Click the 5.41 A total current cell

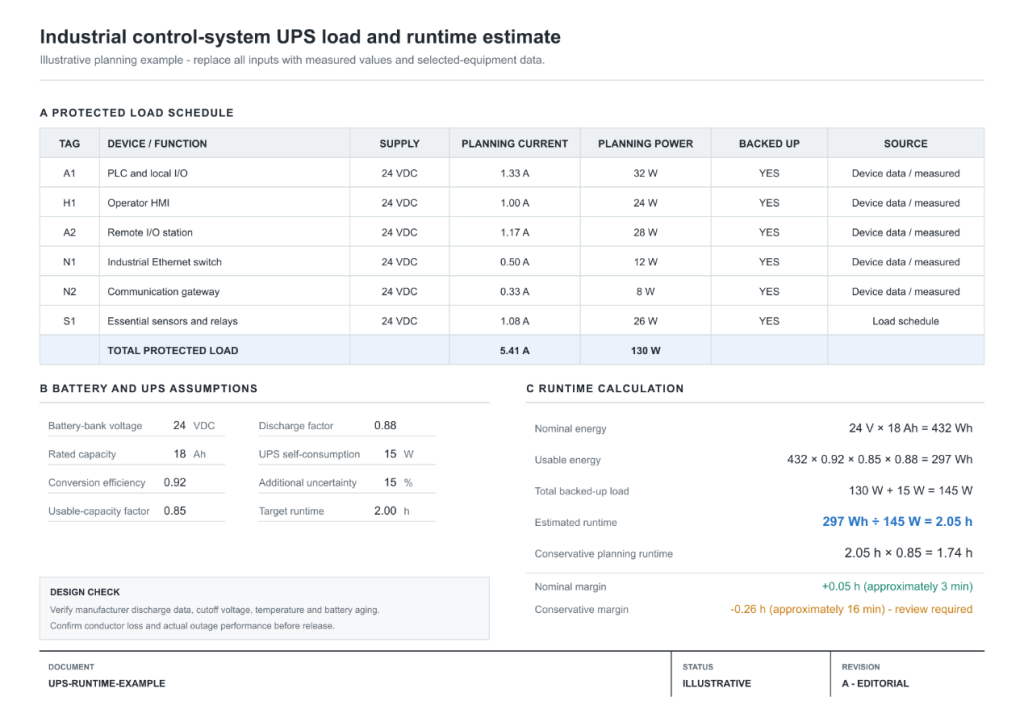click(x=515, y=351)
